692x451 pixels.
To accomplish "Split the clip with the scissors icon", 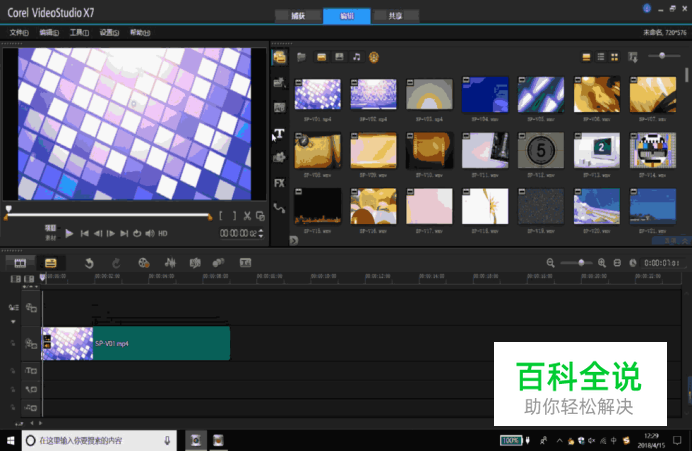I will tap(247, 216).
